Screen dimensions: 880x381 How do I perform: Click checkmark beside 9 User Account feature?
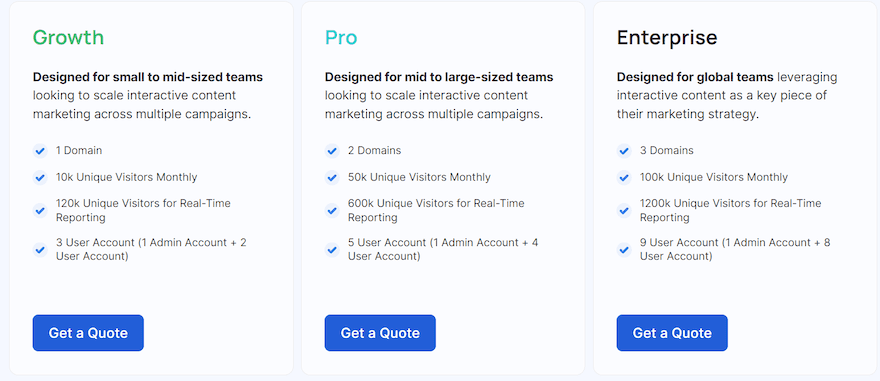624,250
